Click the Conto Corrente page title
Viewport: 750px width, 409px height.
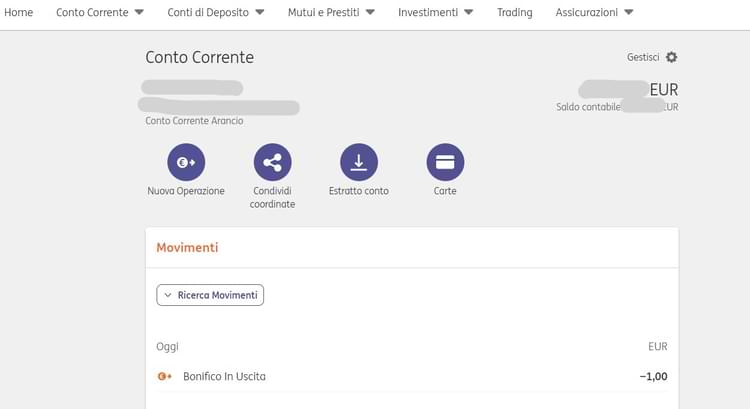(x=199, y=57)
